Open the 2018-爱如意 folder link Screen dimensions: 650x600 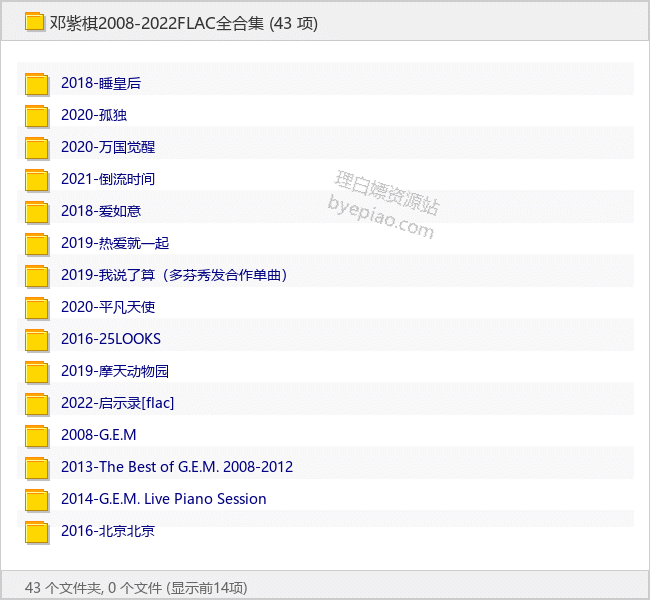101,211
